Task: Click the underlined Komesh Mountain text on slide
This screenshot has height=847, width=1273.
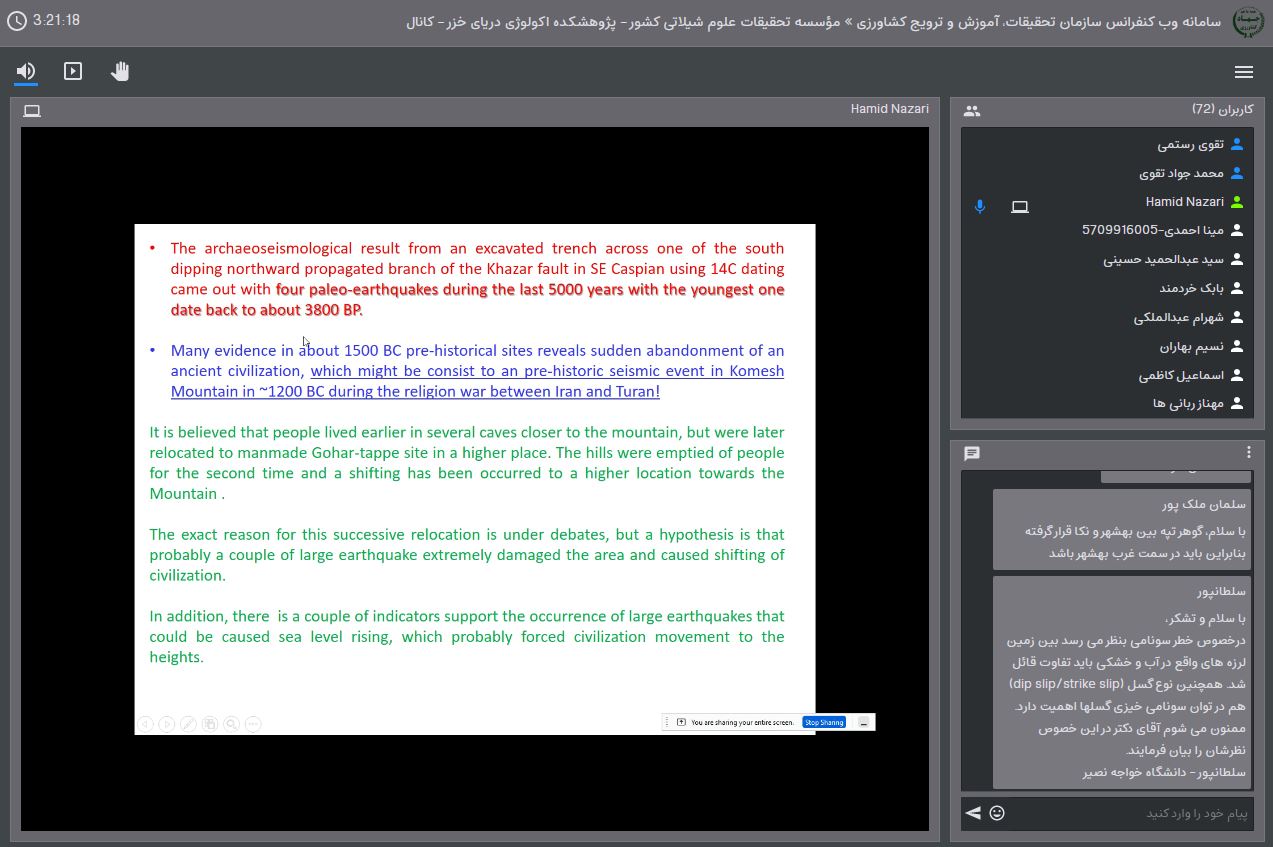Action: [477, 381]
